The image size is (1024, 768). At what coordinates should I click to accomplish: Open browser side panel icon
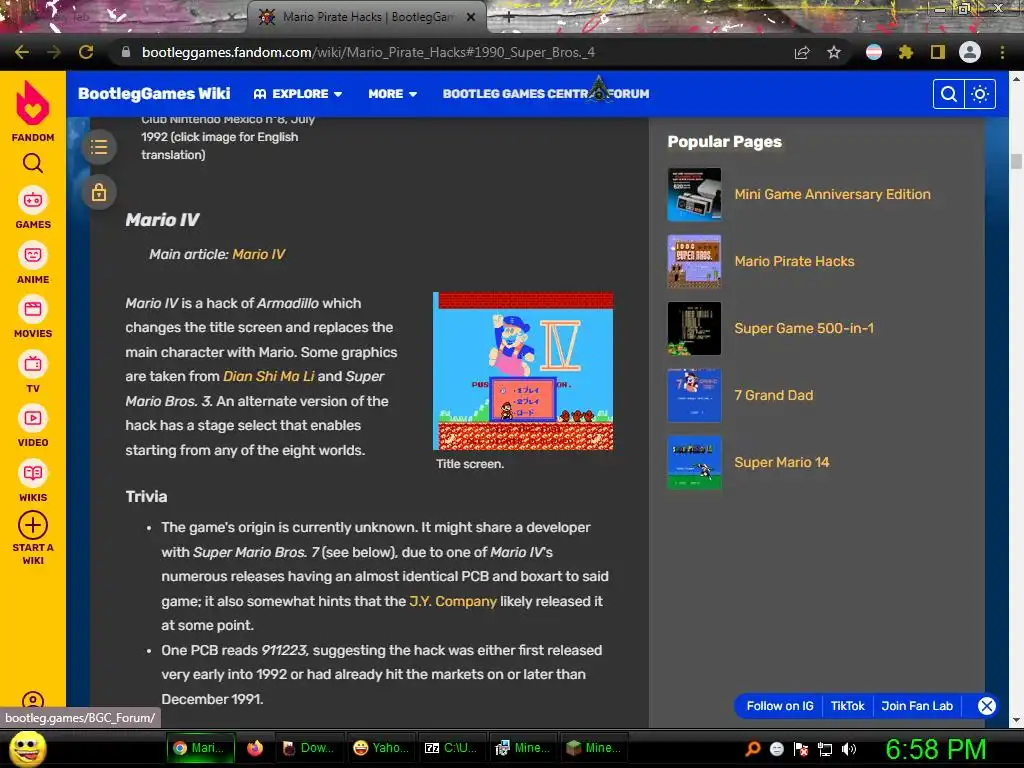[x=938, y=52]
